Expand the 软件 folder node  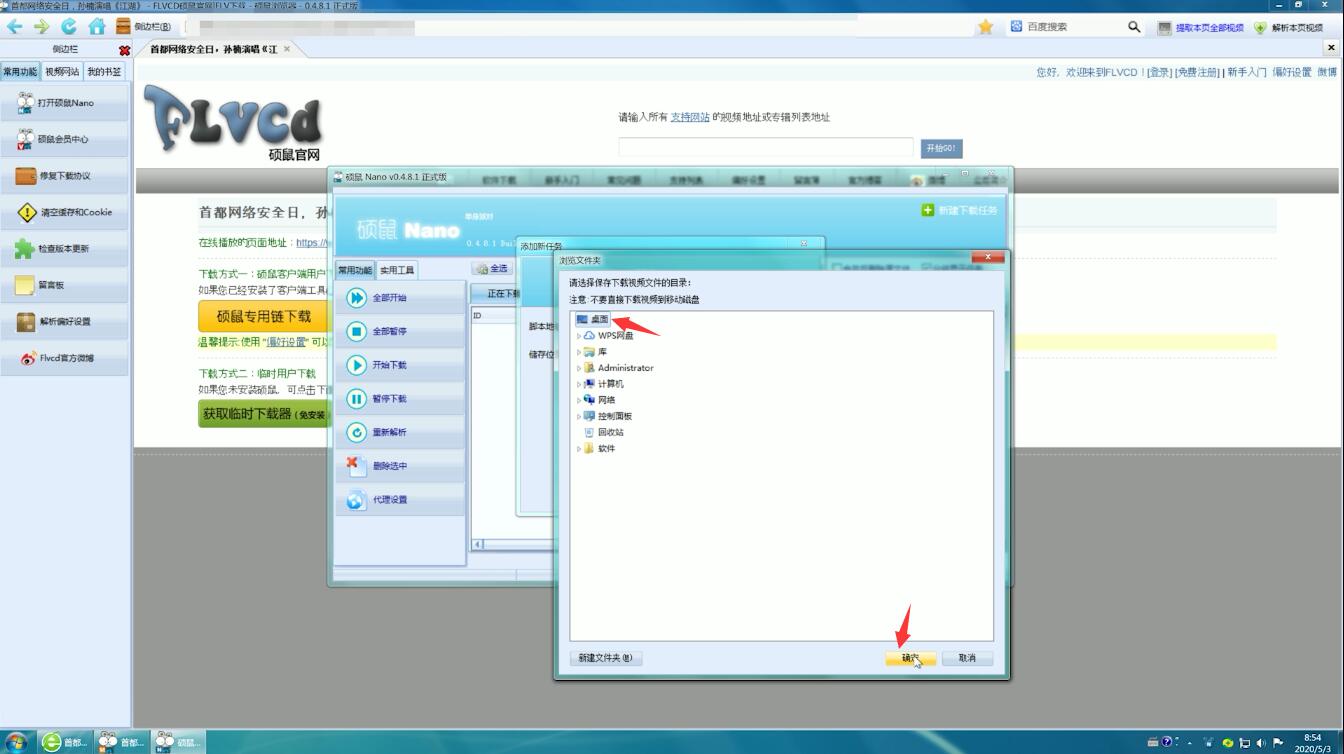579,448
